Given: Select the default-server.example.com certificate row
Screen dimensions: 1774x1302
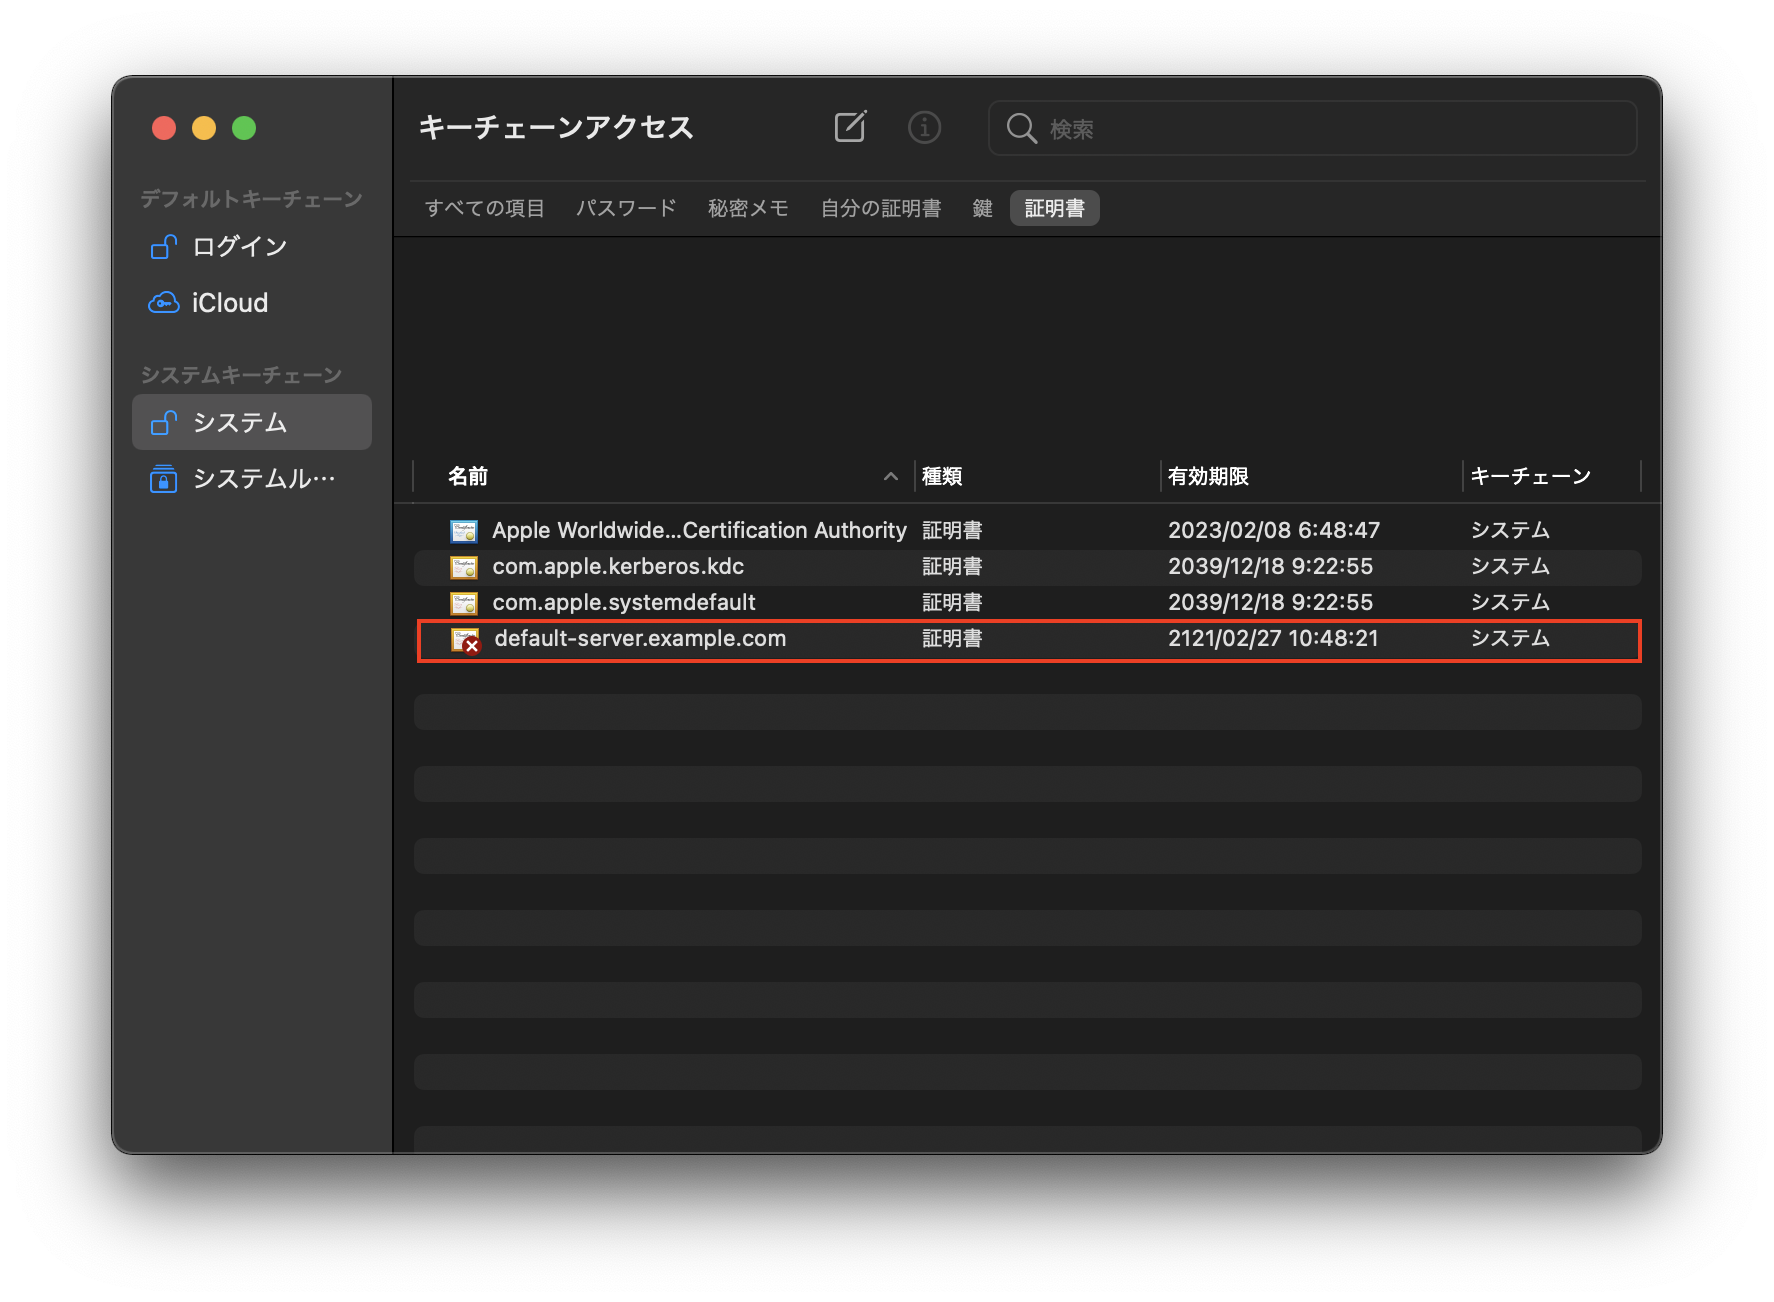Looking at the screenshot, I should click(1028, 640).
